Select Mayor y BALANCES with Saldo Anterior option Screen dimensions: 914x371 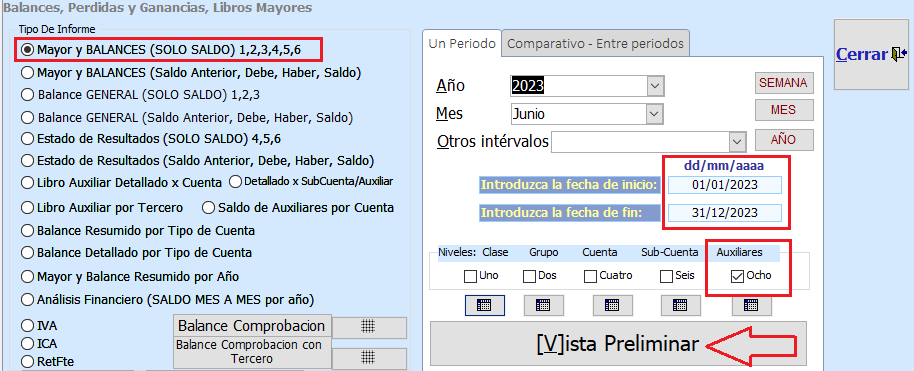click(x=191, y=73)
